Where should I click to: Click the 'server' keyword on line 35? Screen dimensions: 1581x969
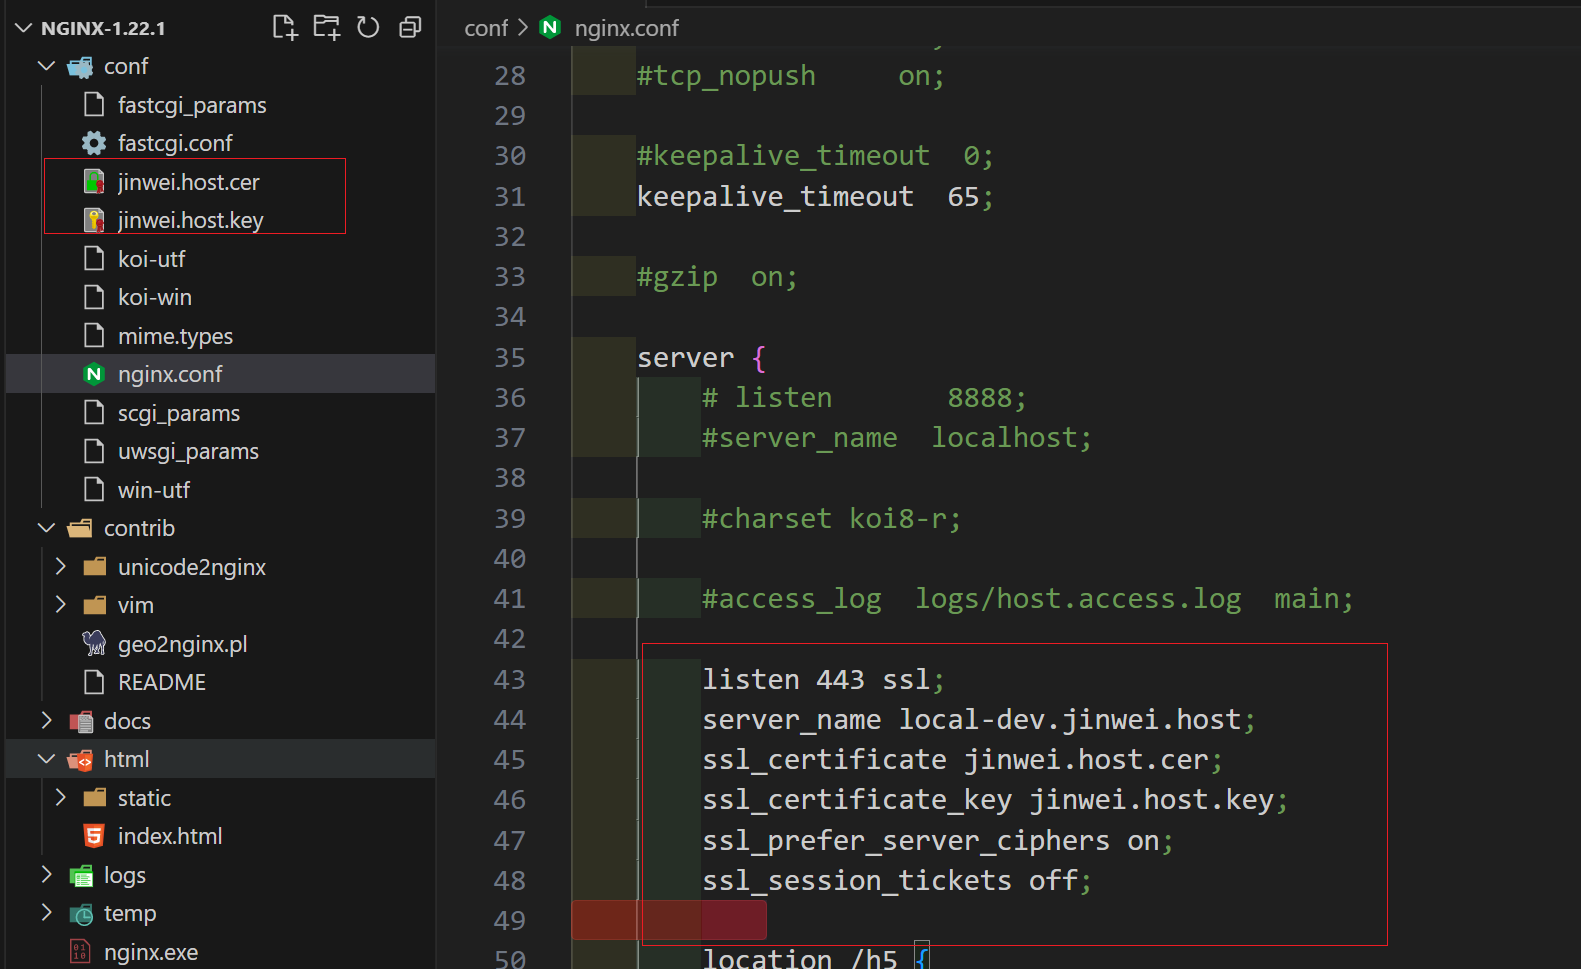click(x=685, y=358)
